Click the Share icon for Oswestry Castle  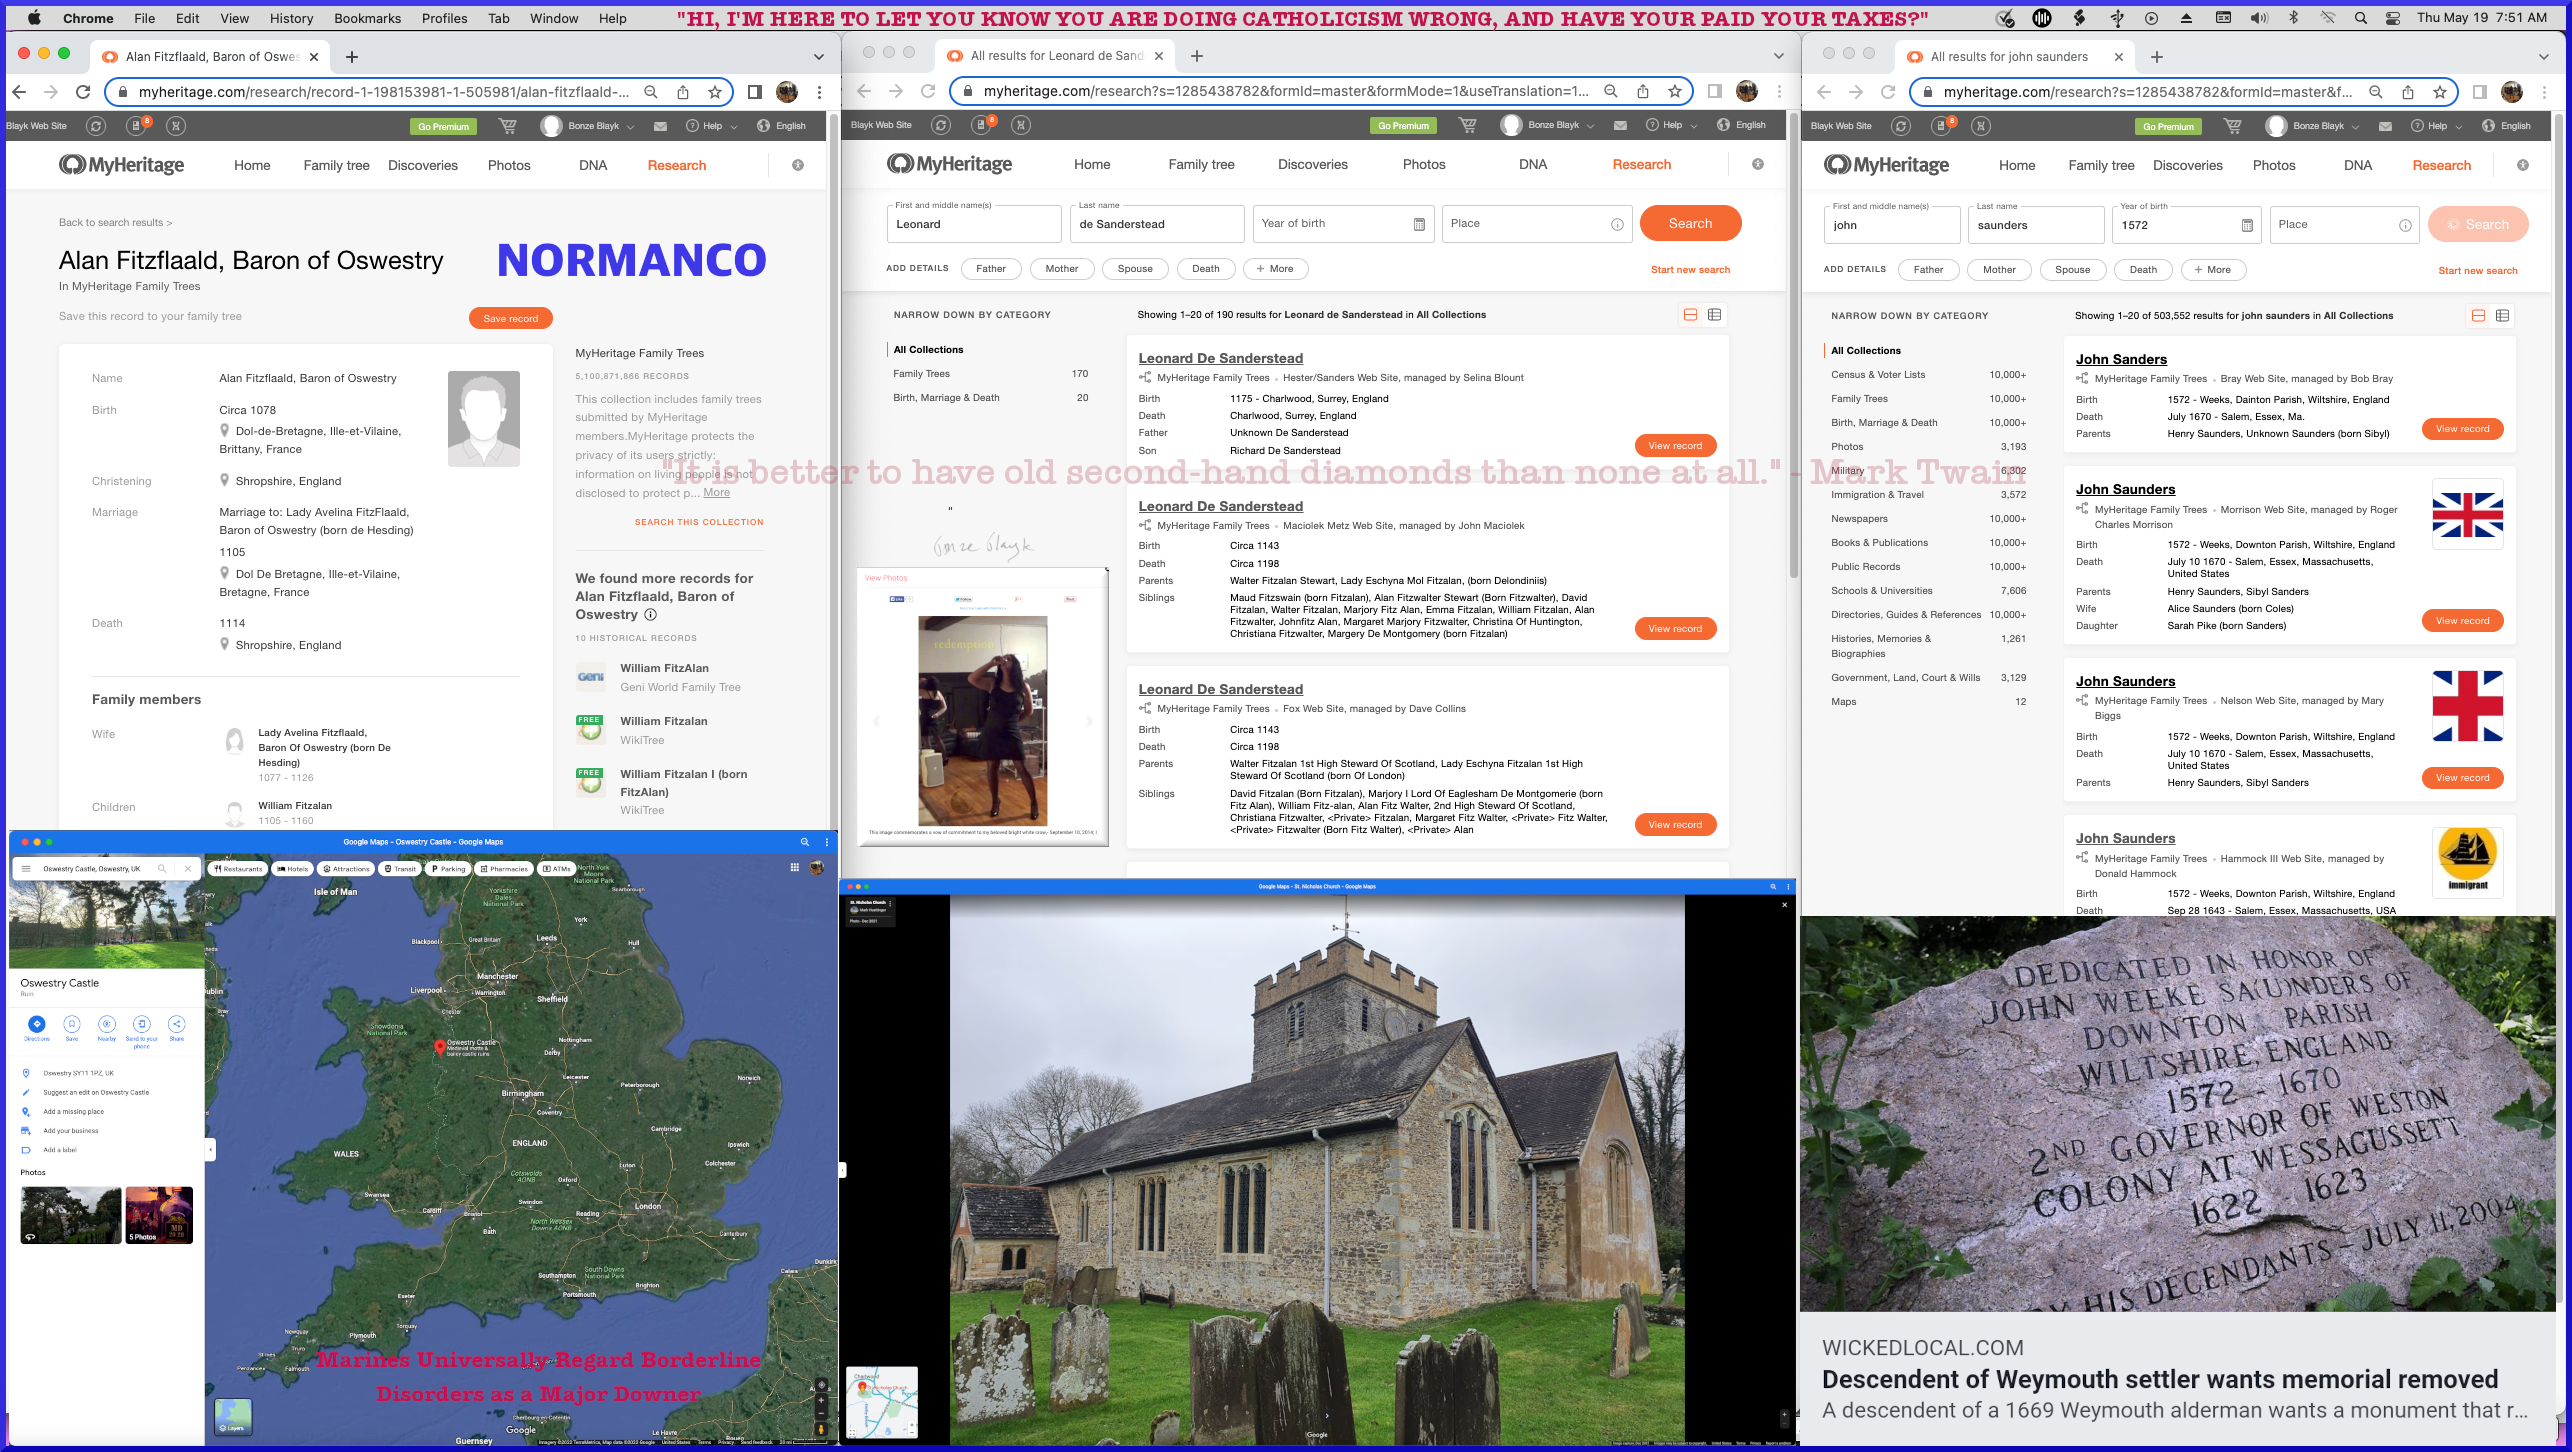coord(177,1024)
